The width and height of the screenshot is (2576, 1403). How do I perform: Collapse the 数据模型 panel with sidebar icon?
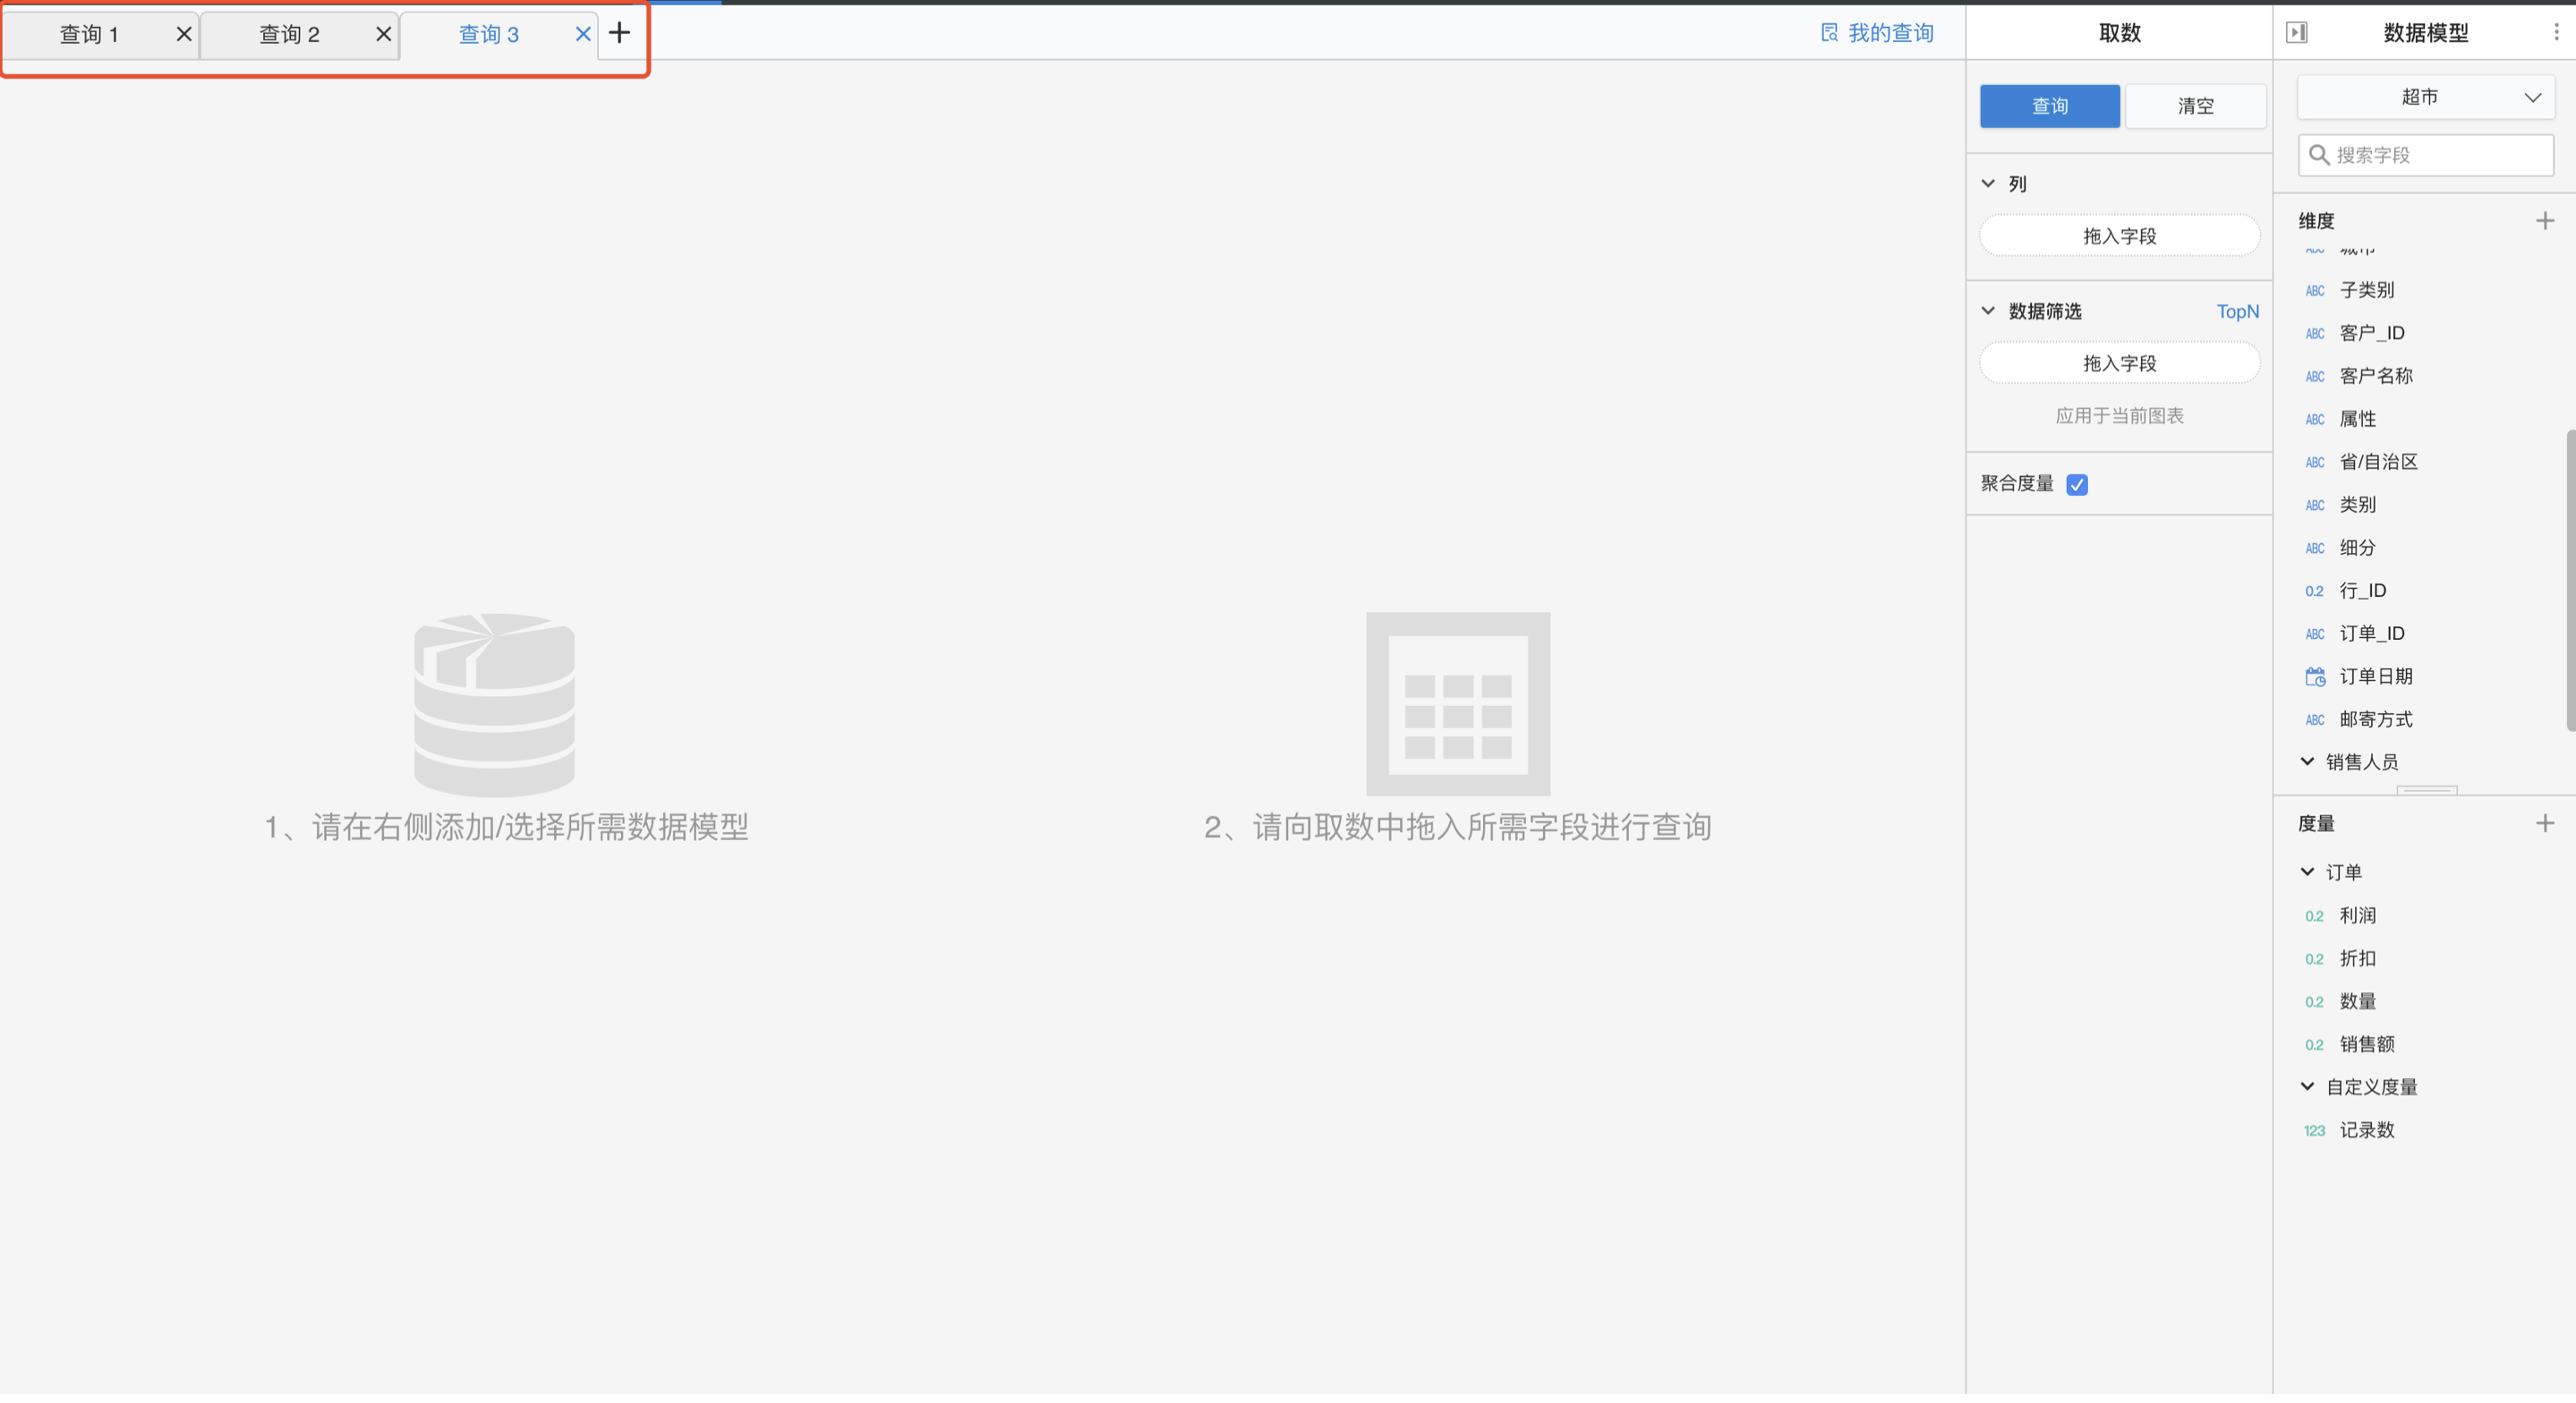coord(2297,33)
